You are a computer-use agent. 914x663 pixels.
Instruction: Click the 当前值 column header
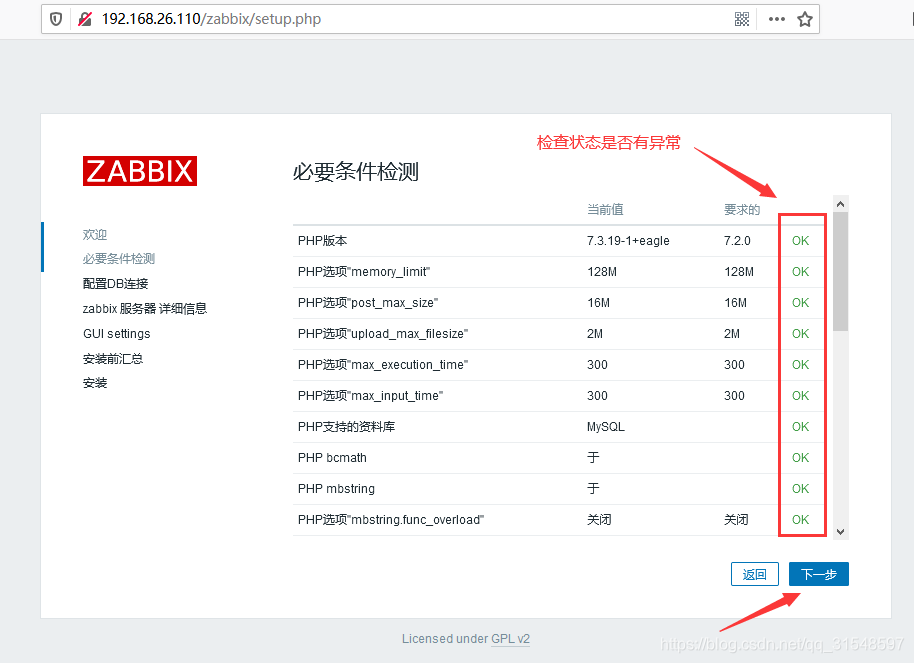point(605,209)
